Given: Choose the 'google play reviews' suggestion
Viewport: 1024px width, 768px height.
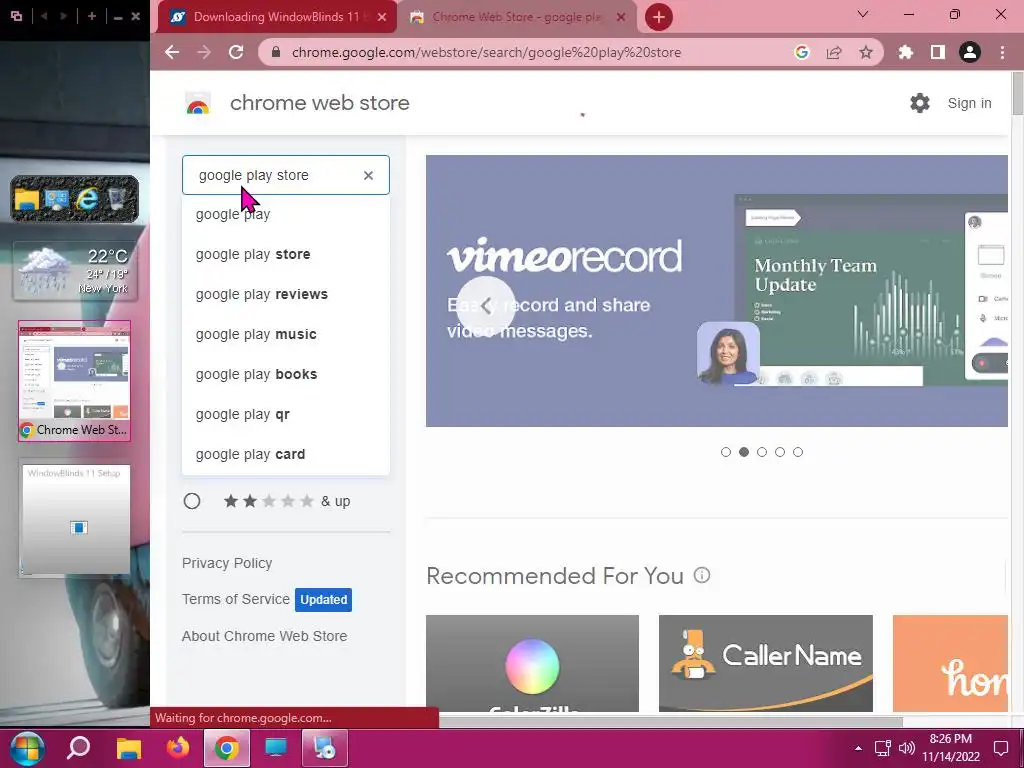Looking at the screenshot, I should point(286,294).
